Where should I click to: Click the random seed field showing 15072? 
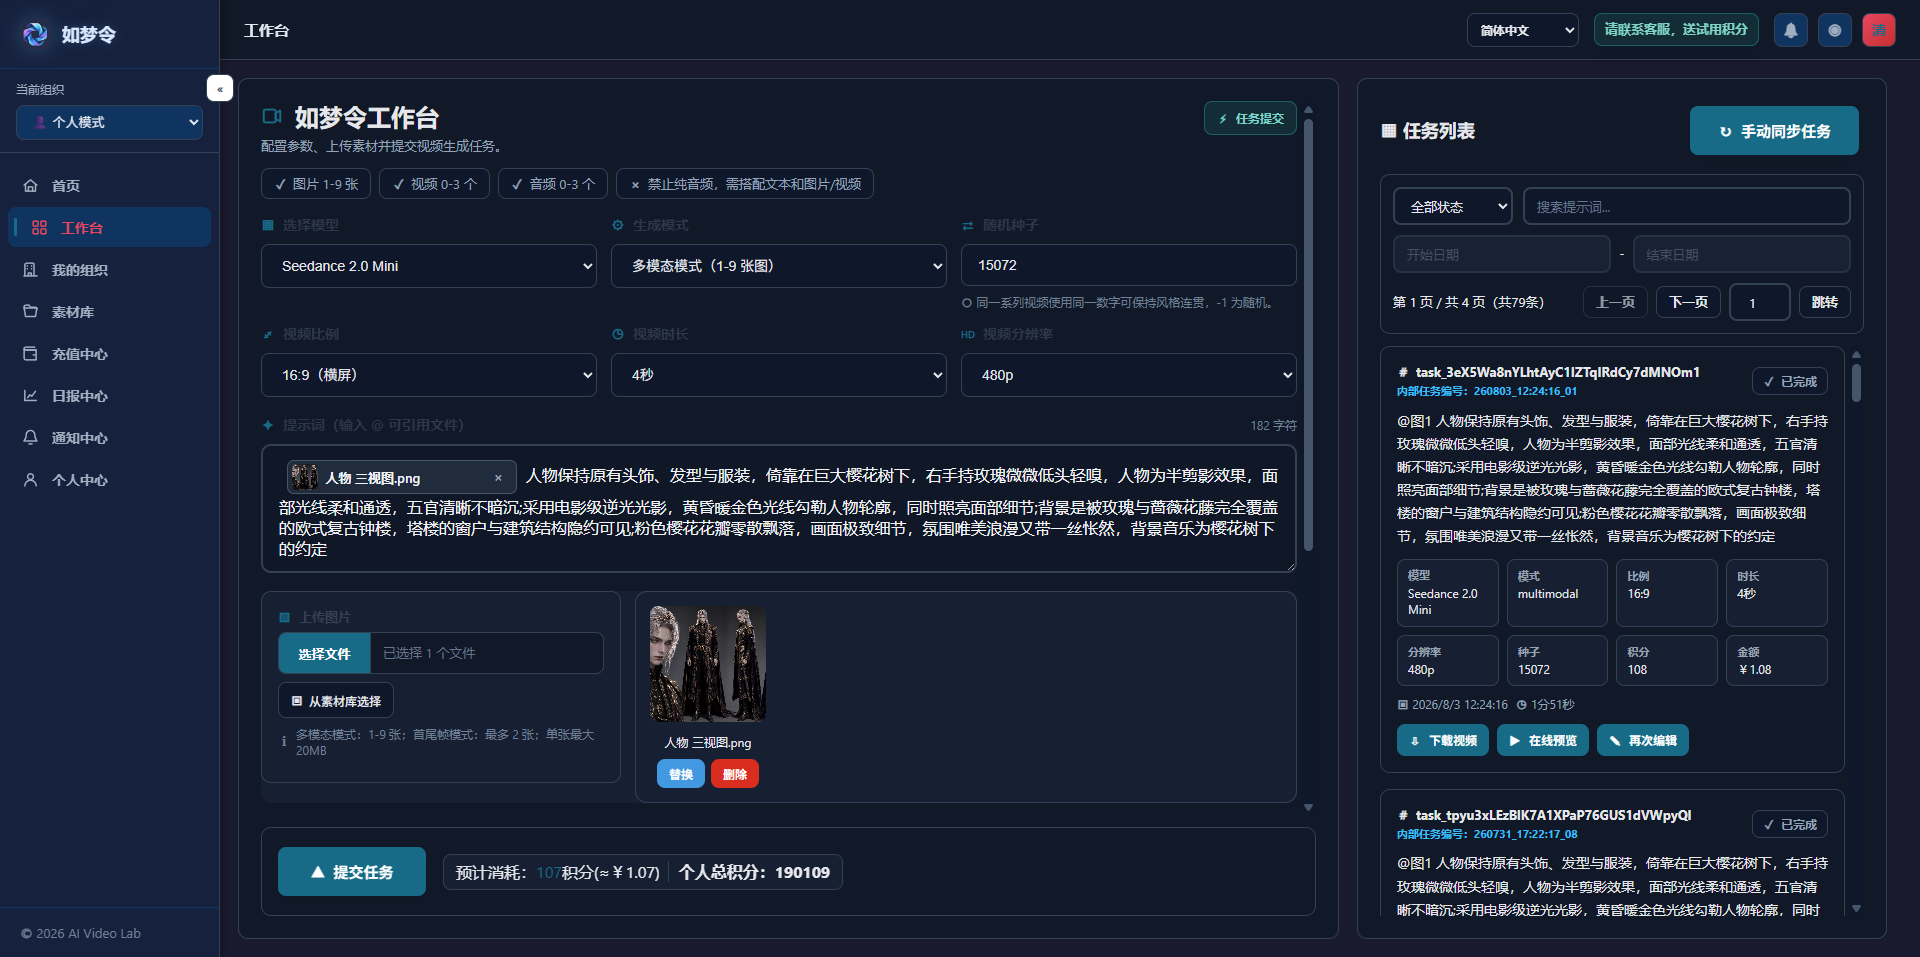1129,265
